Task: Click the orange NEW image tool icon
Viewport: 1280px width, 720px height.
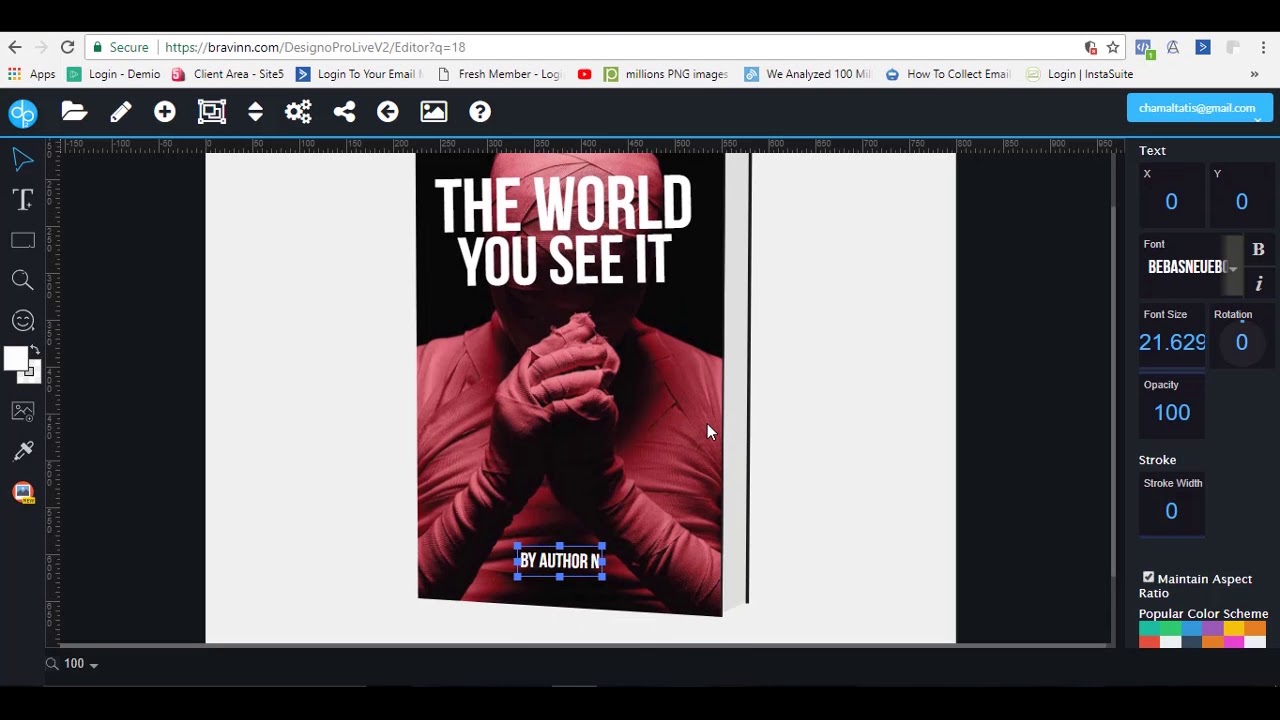Action: click(23, 492)
